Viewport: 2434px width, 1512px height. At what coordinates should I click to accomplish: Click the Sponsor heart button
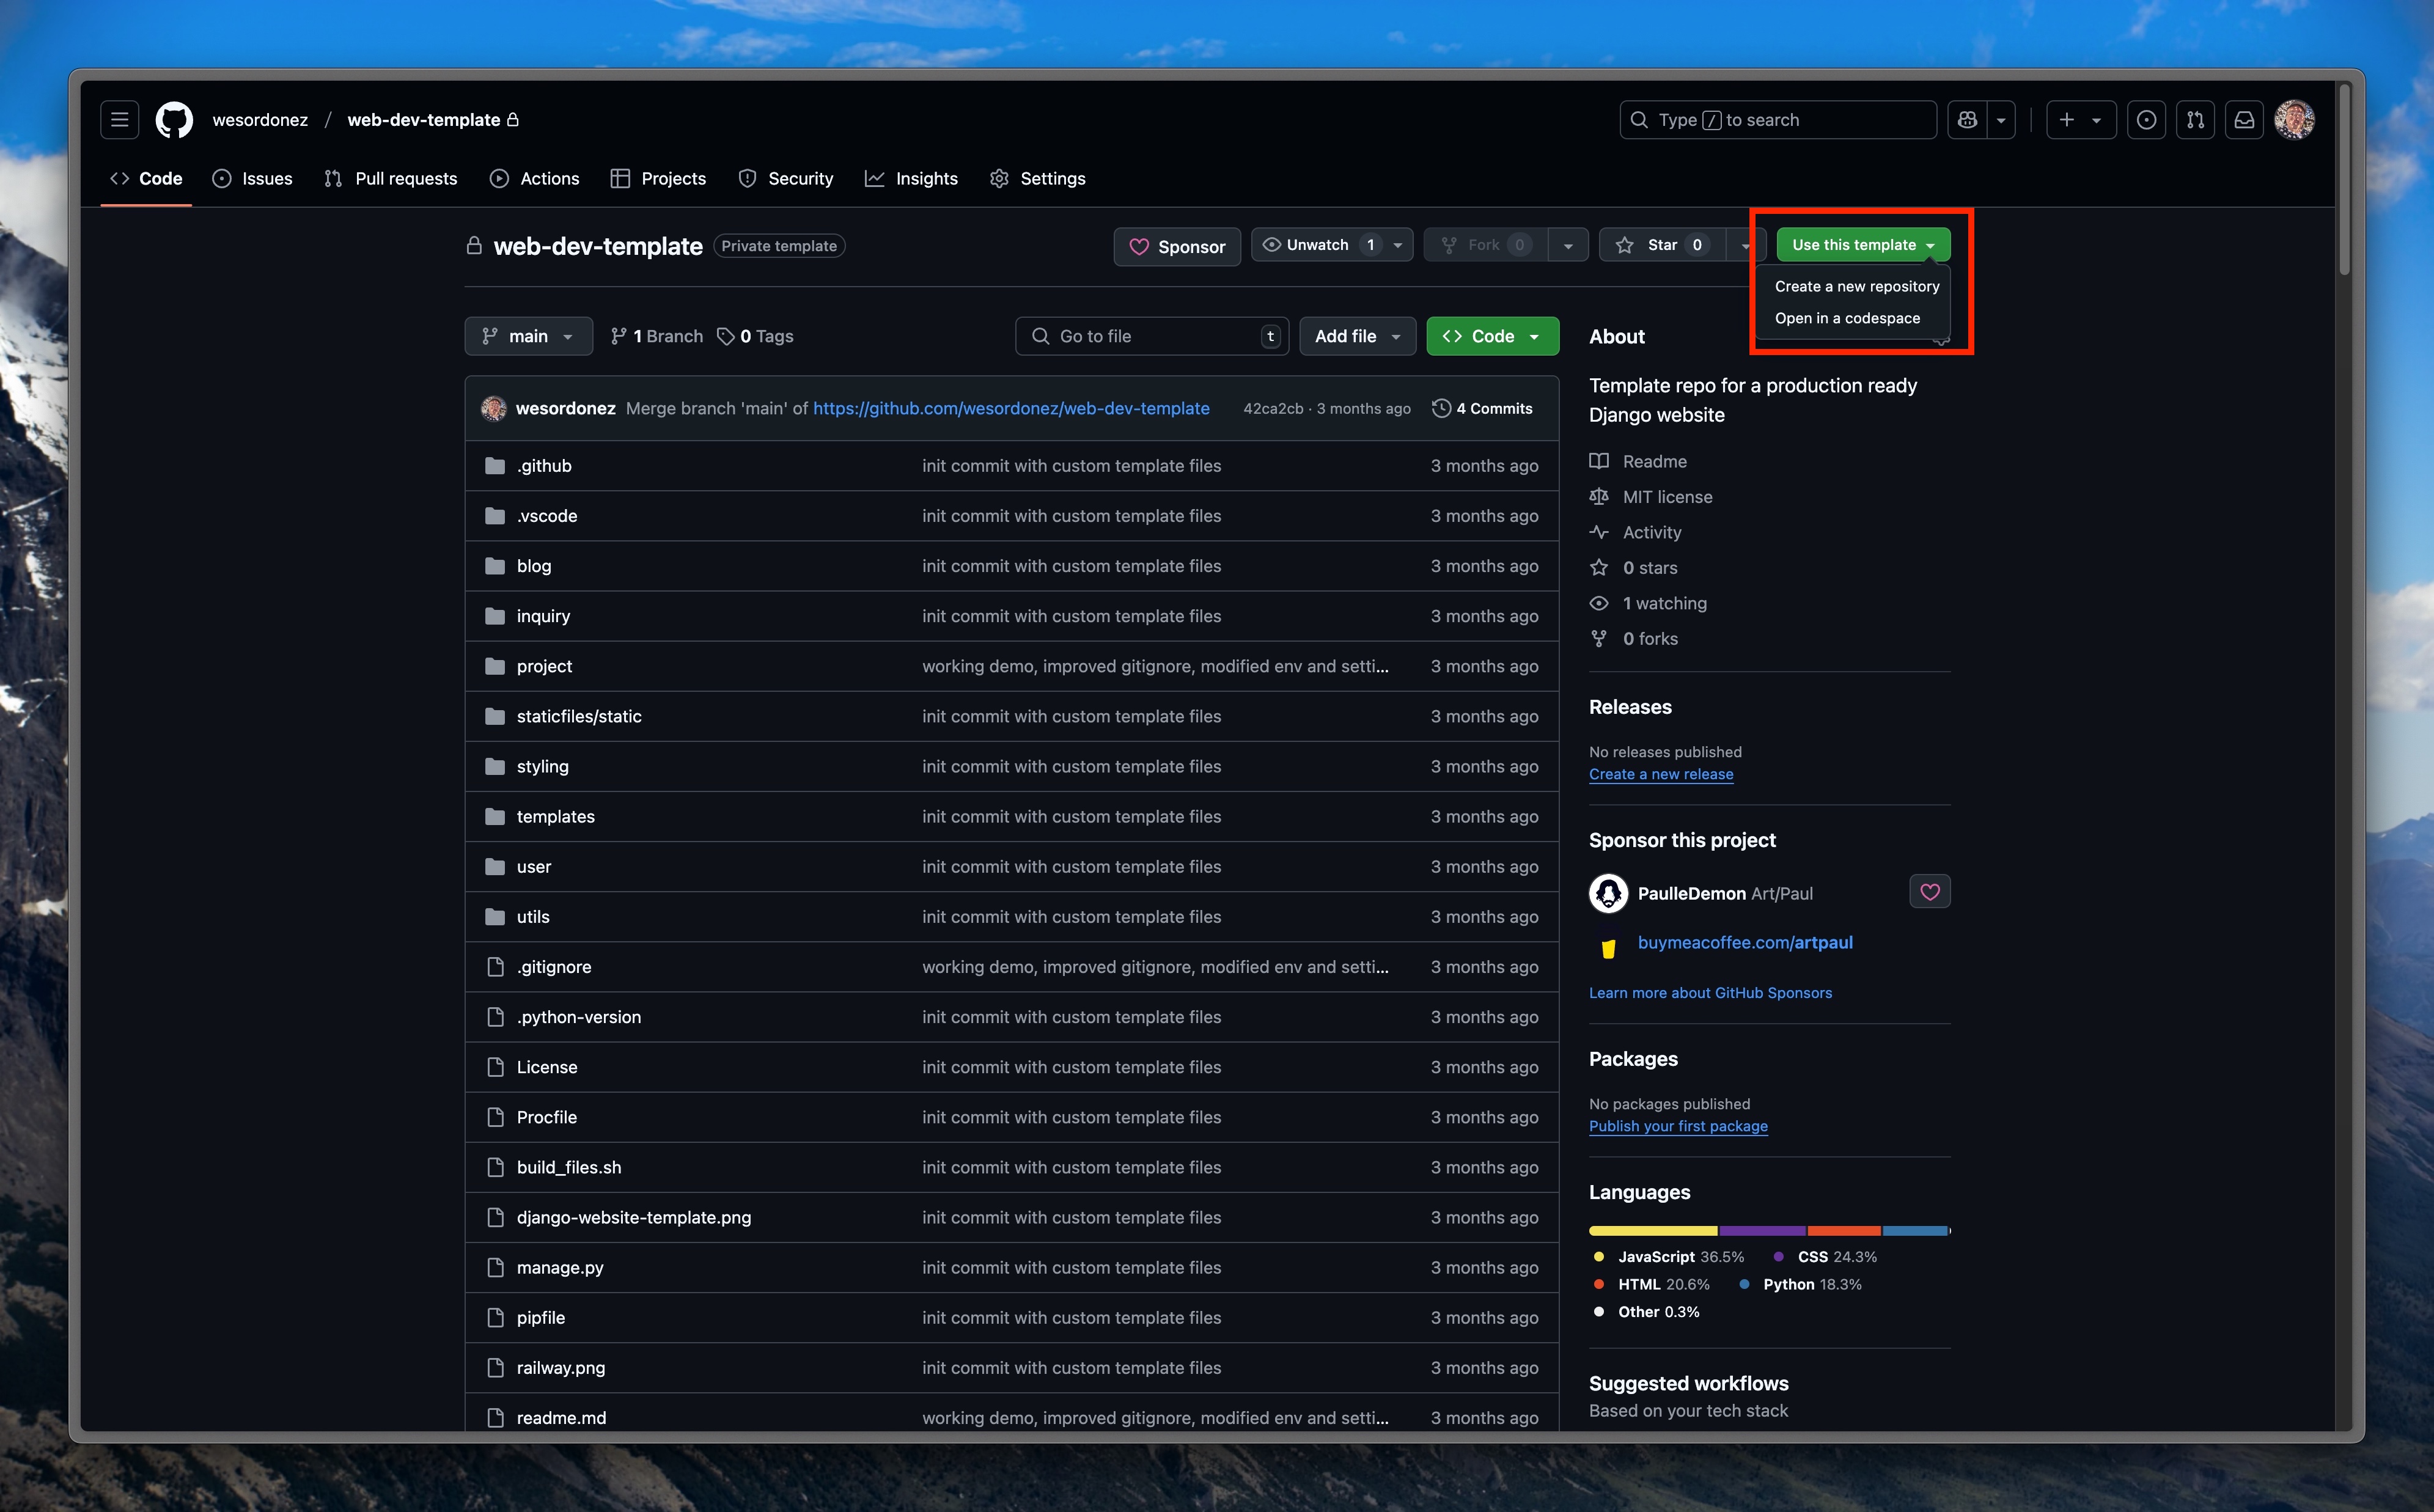point(1177,246)
